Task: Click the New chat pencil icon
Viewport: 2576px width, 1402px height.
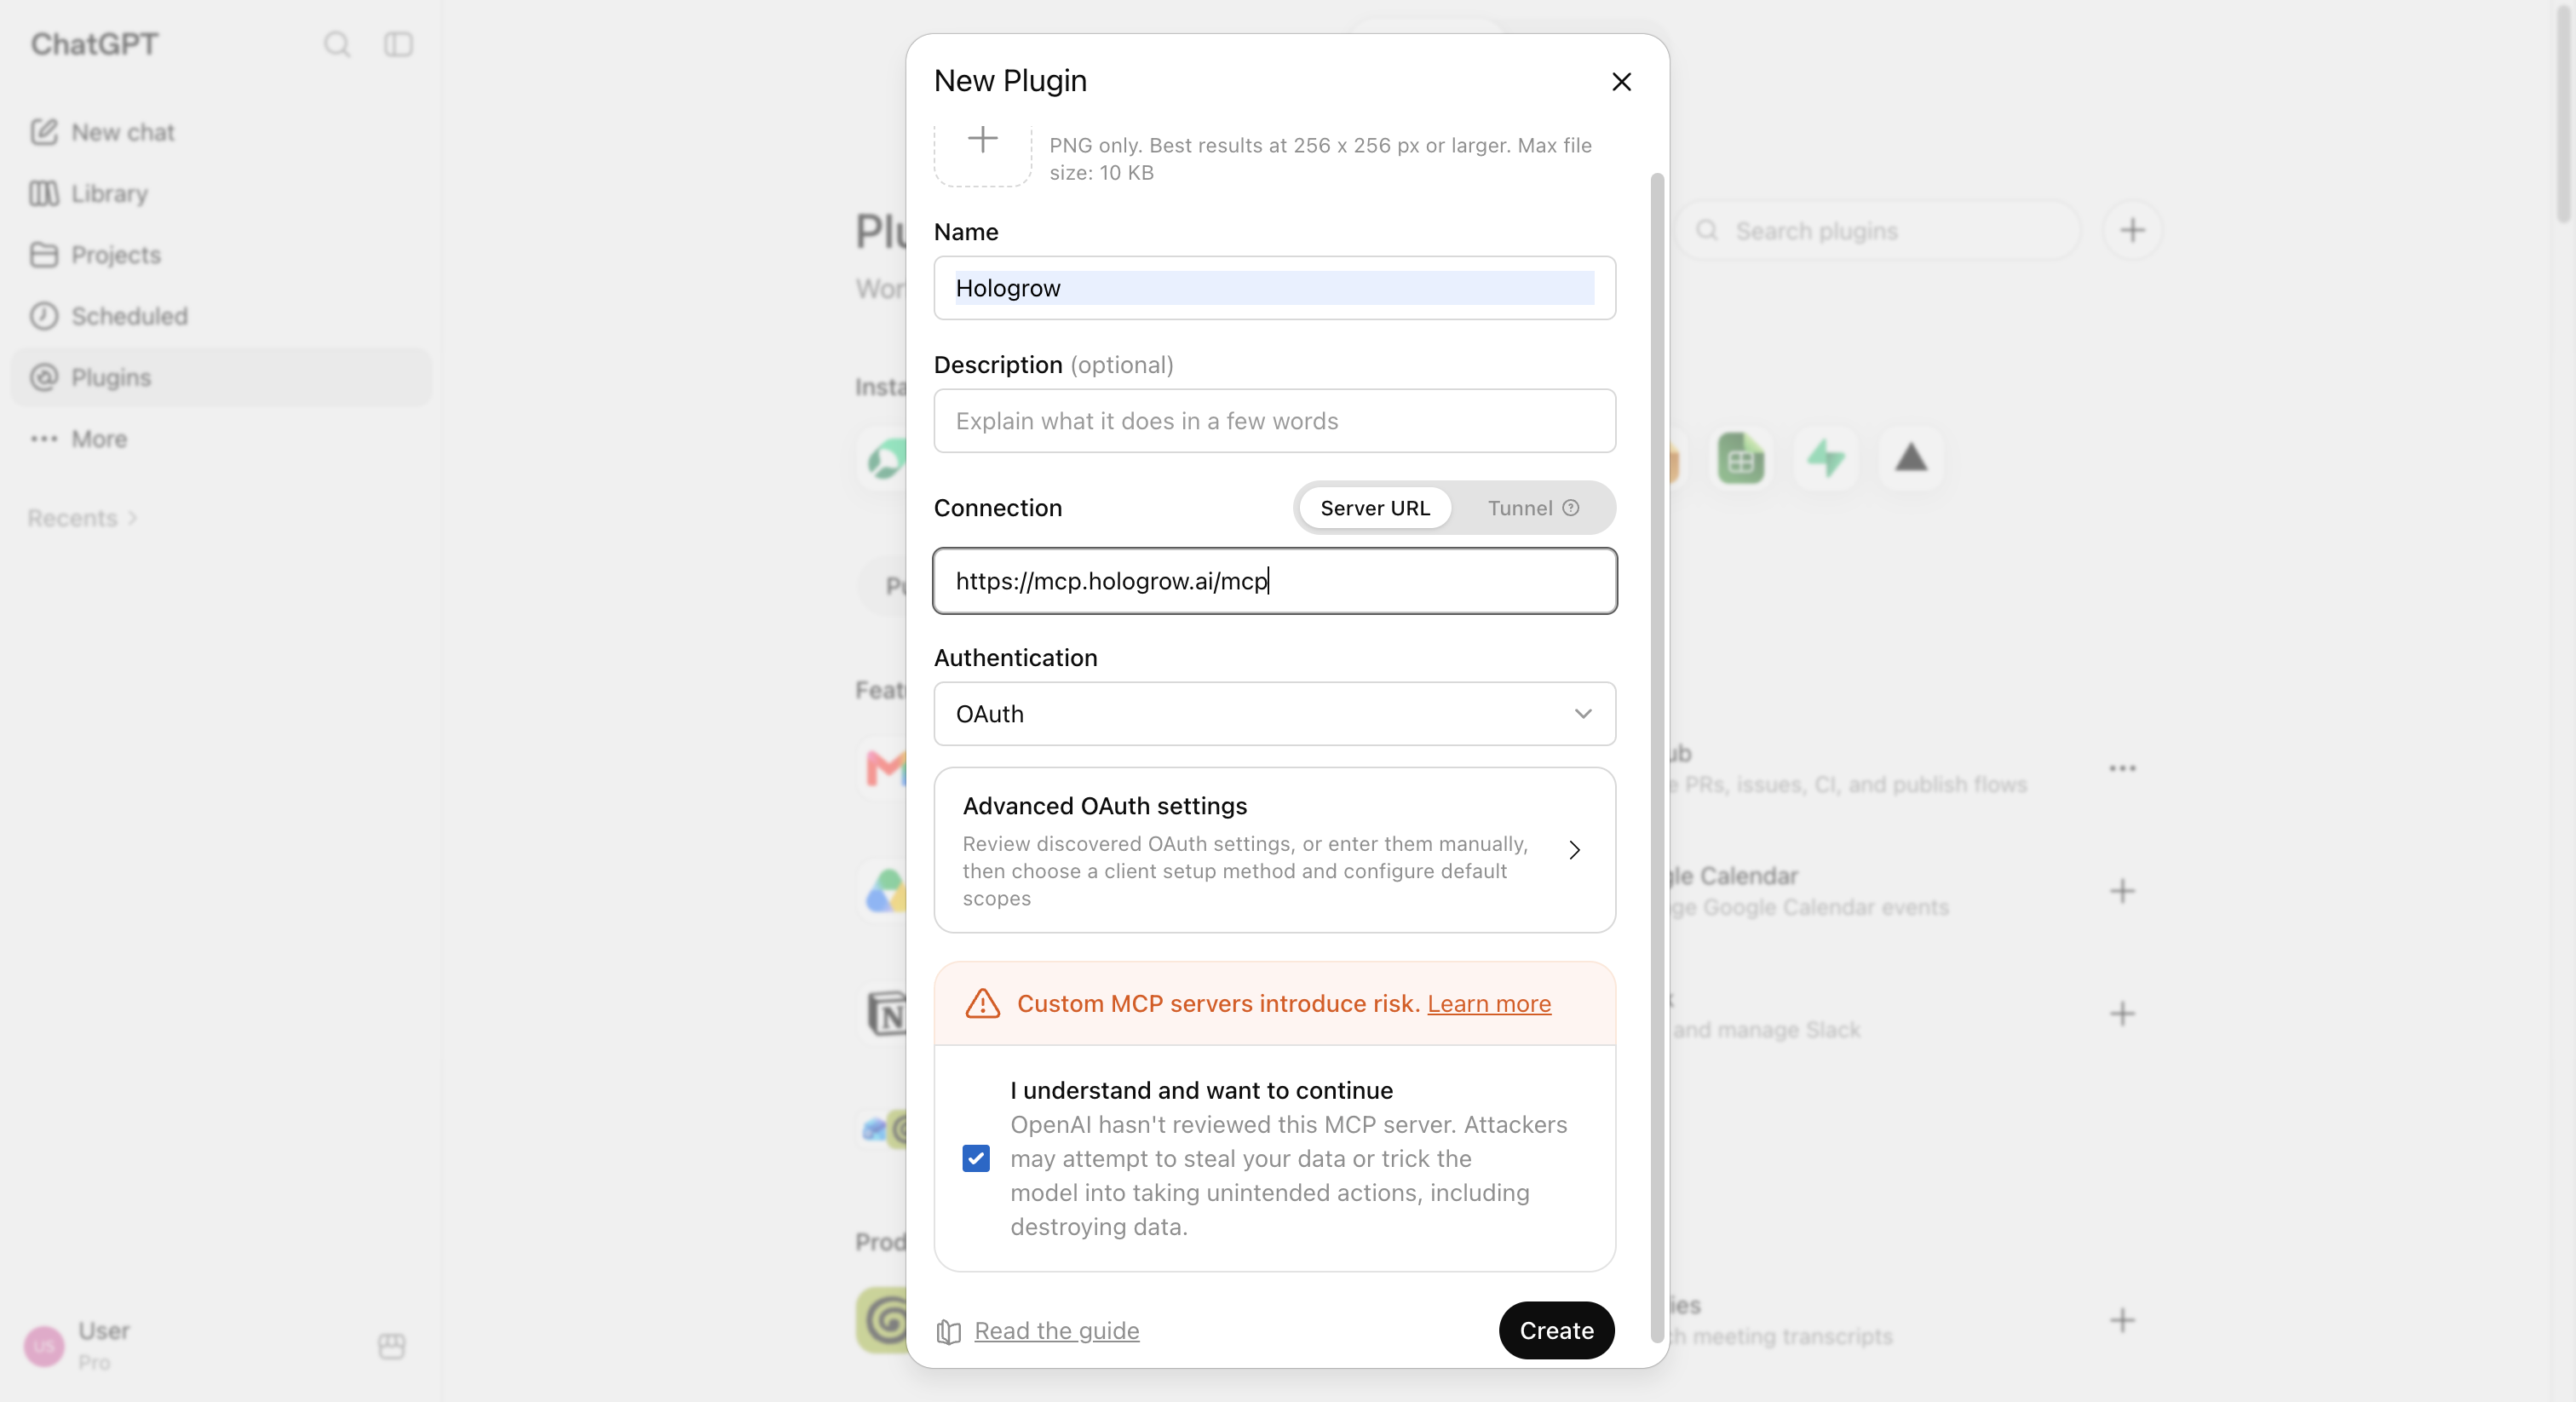Action: coord(44,132)
